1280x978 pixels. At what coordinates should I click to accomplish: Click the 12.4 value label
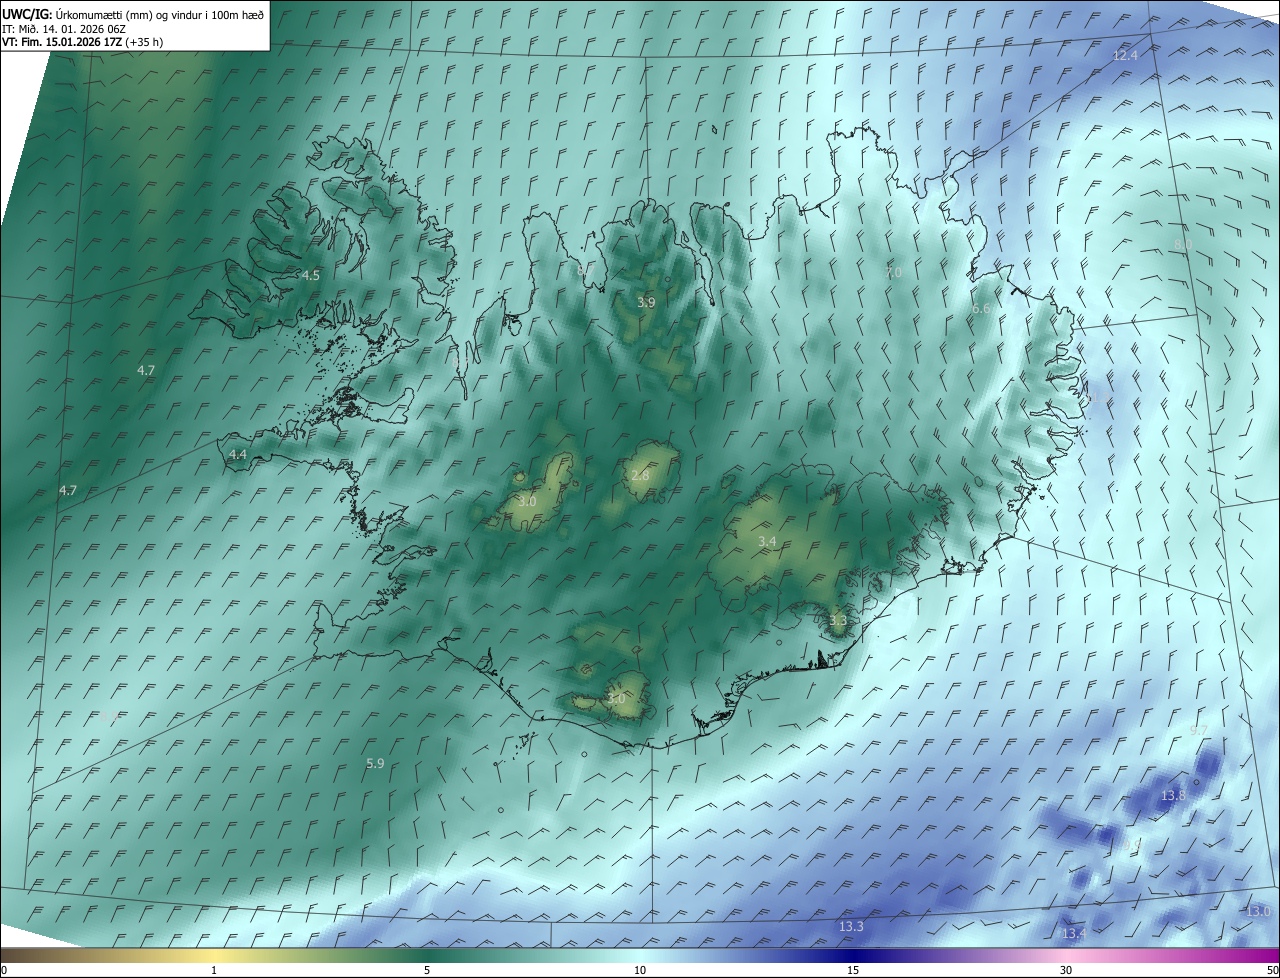1125,55
